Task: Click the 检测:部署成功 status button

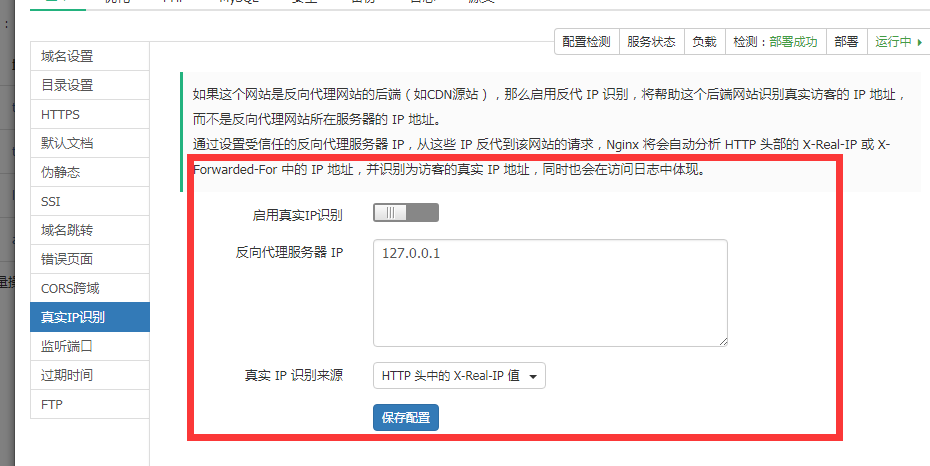Action: [x=775, y=42]
